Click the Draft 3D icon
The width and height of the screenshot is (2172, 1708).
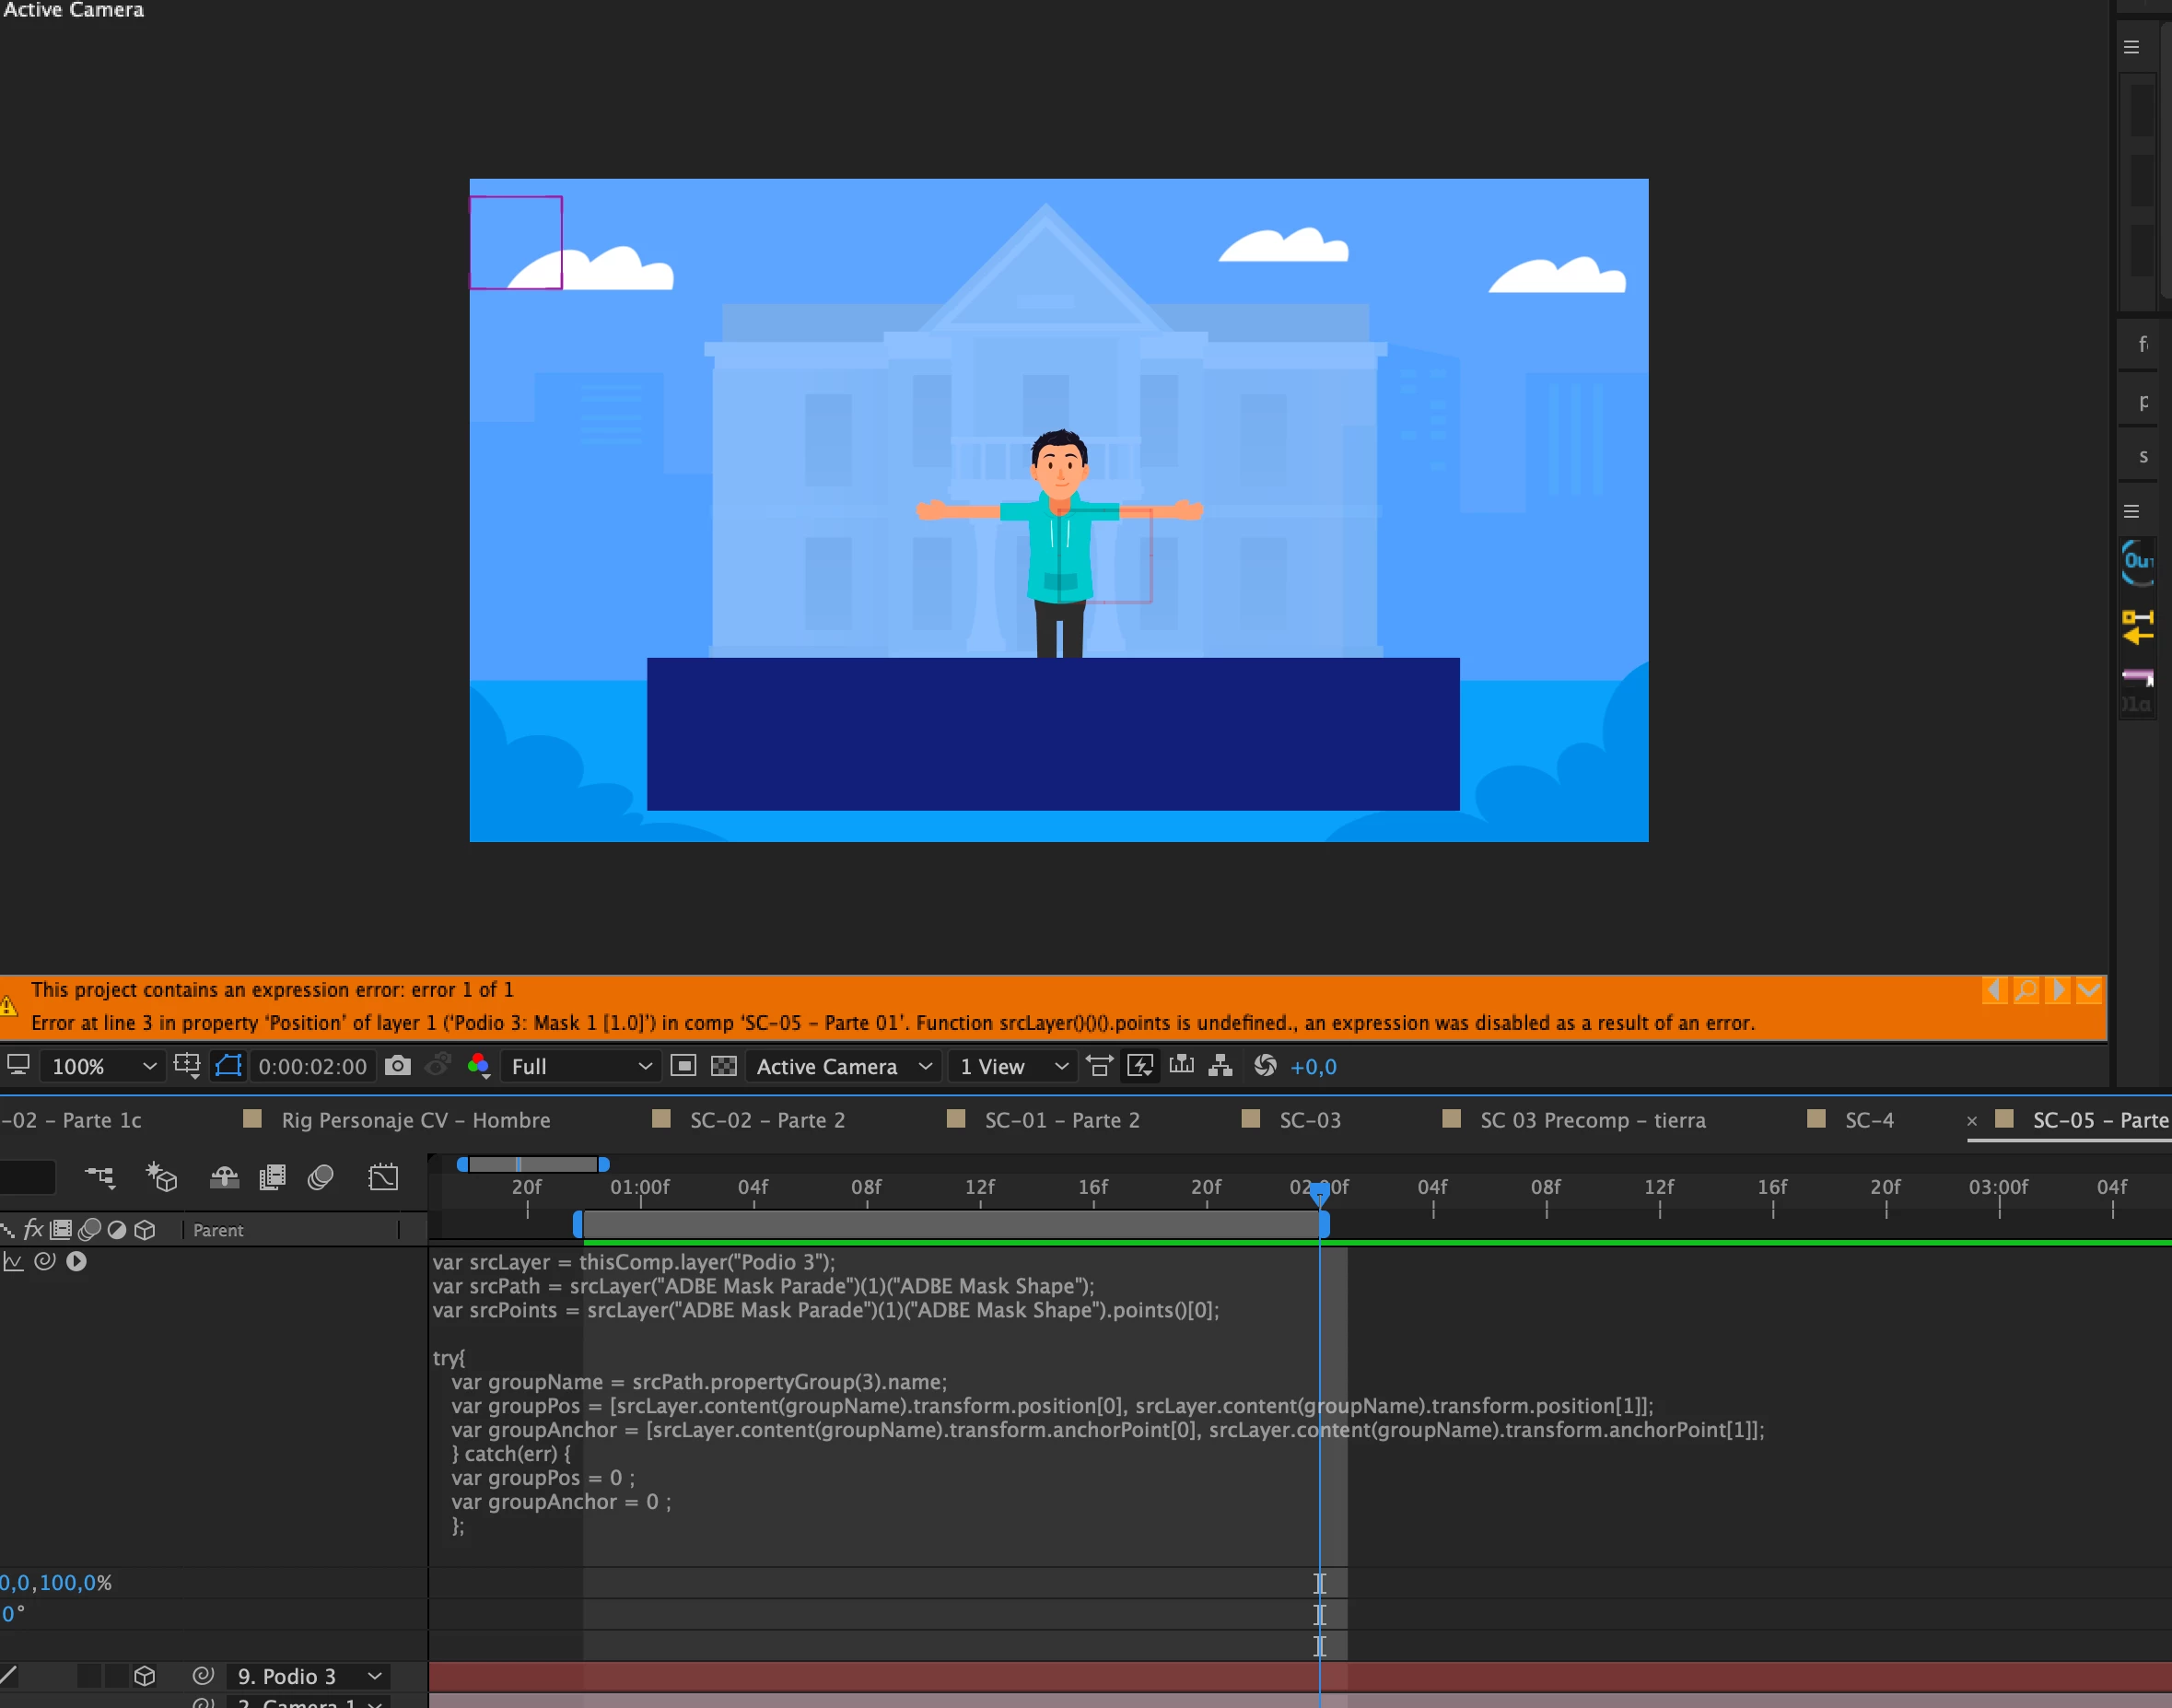coord(161,1178)
